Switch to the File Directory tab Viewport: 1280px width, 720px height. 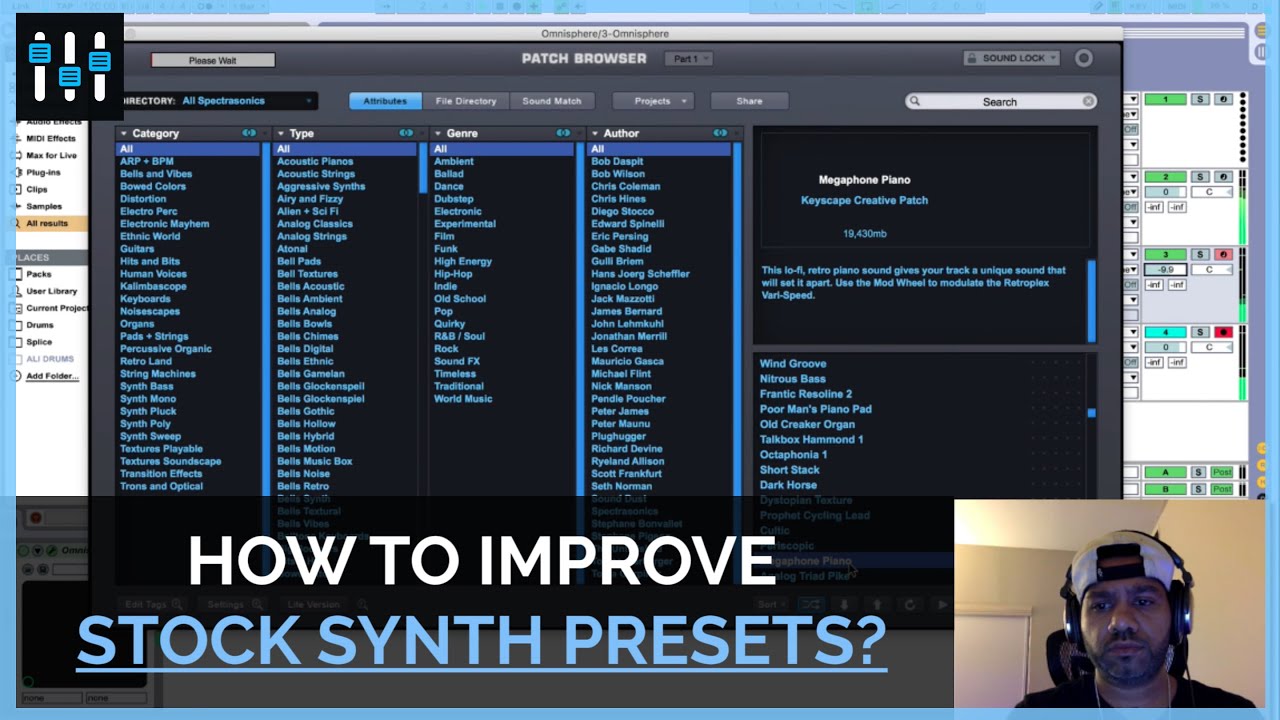pos(466,101)
